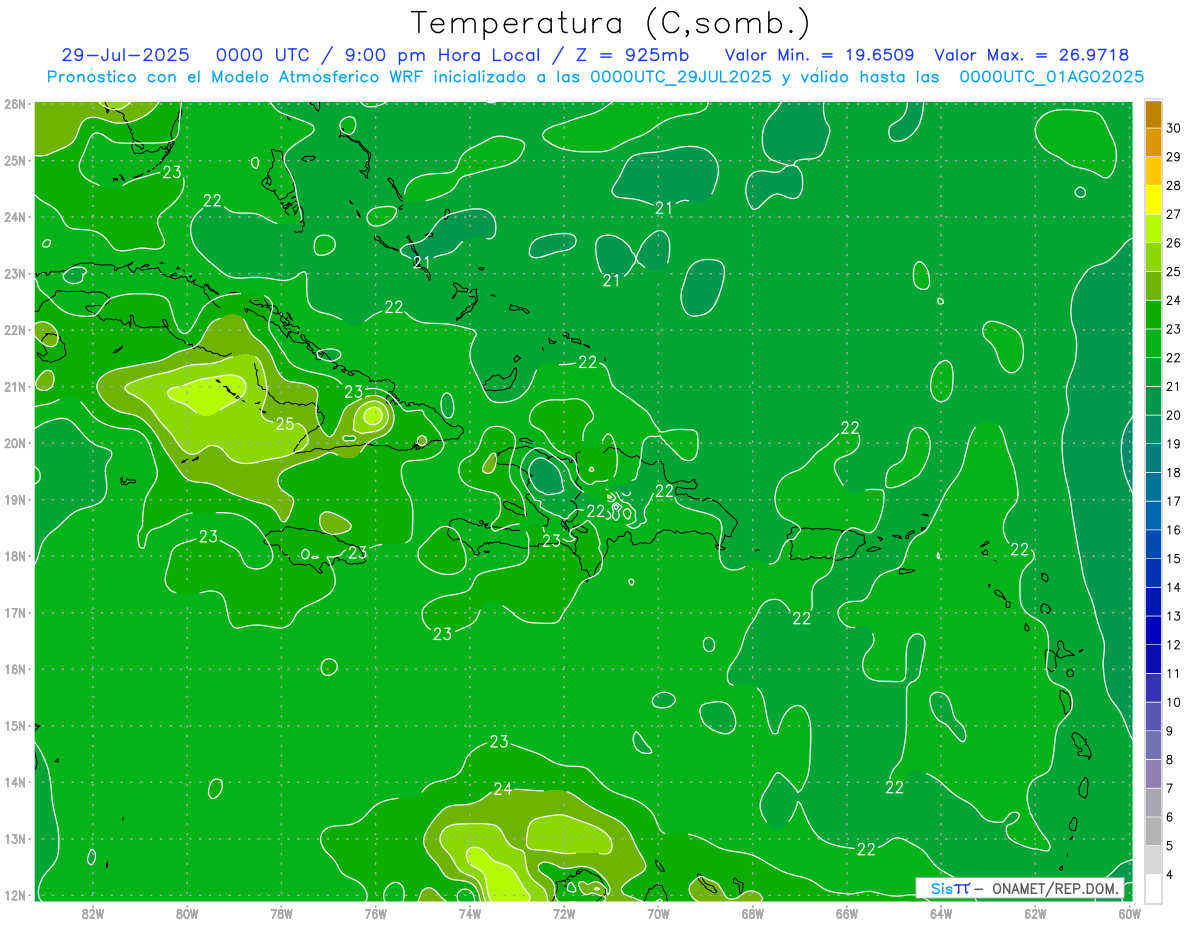Select initialization time "0000UTC_29JUL2025"
The width and height of the screenshot is (1200, 927).
[x=681, y=77]
